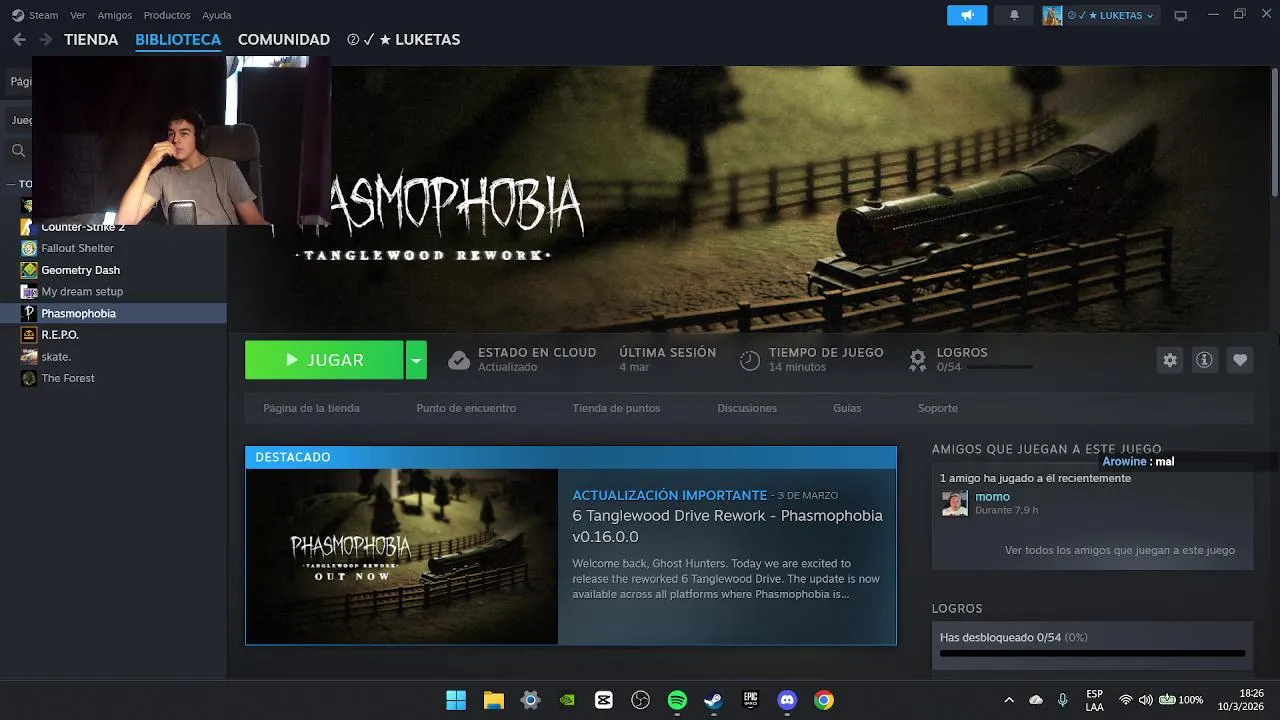The height and width of the screenshot is (720, 1280).
Task: Open the Amigos menu
Action: 115,15
